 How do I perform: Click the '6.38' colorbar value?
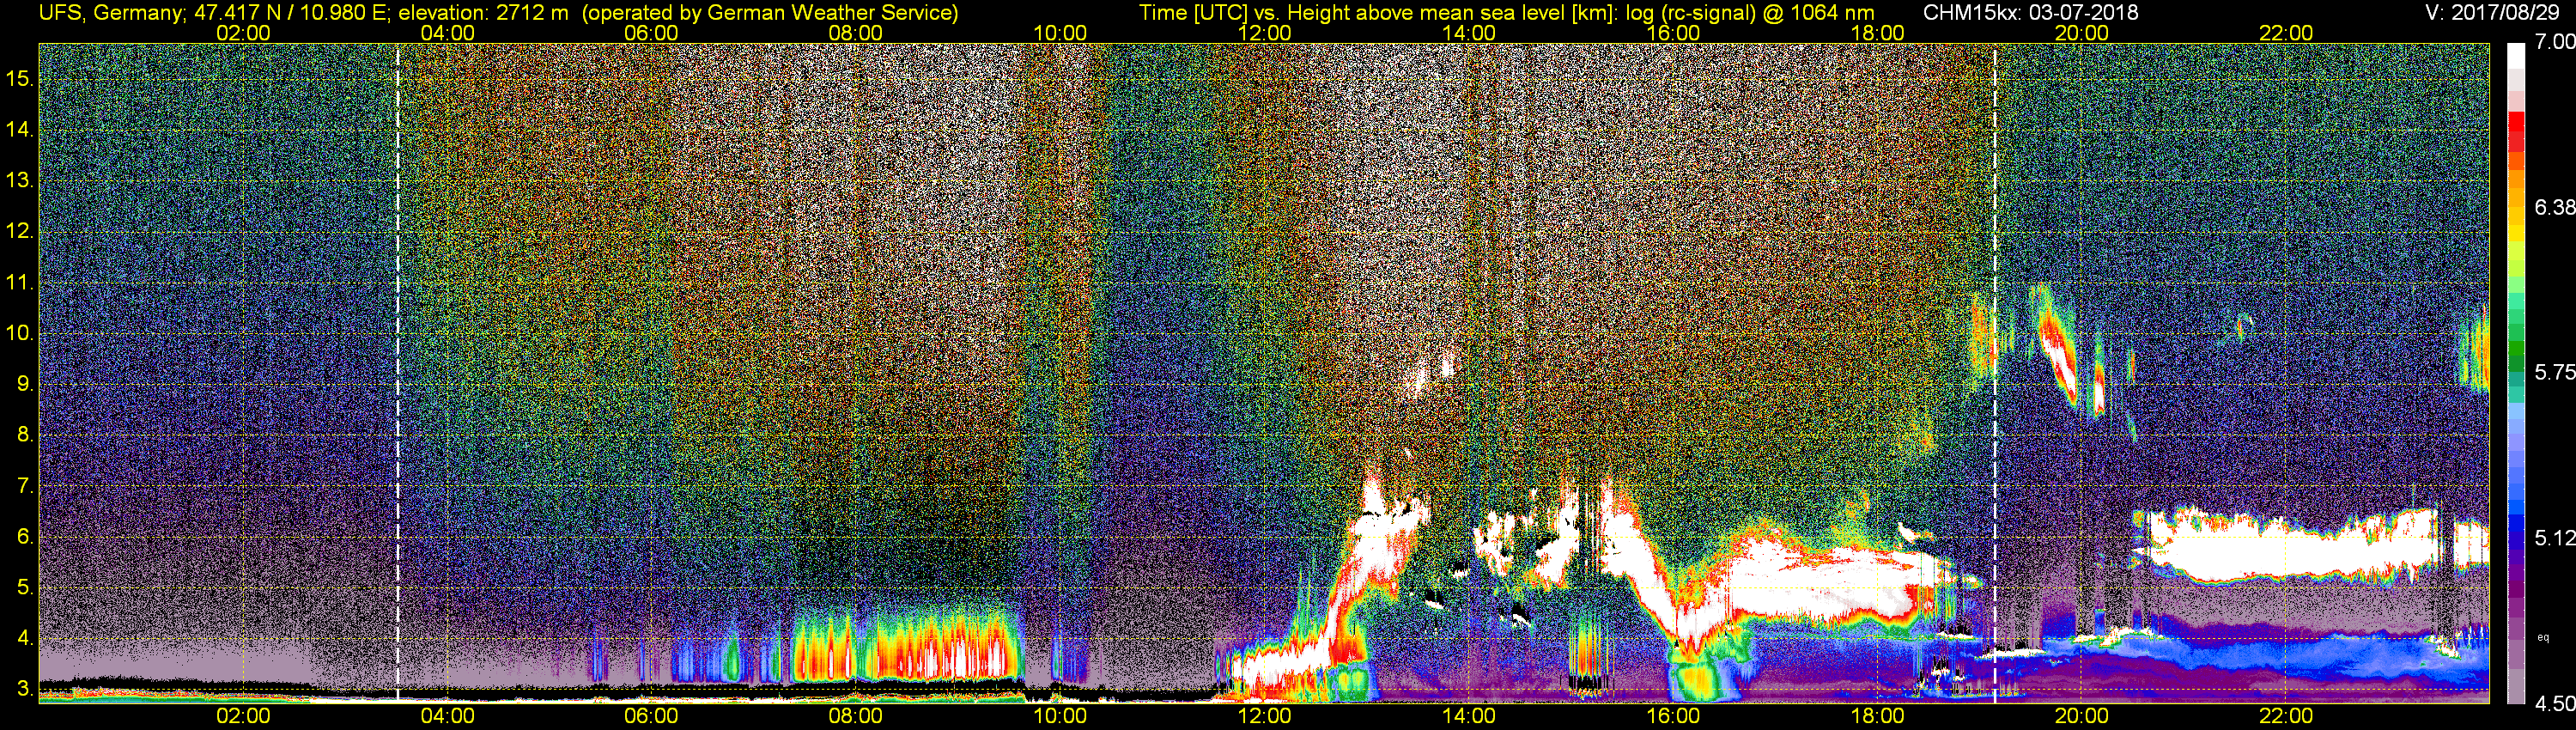pyautogui.click(x=2554, y=207)
